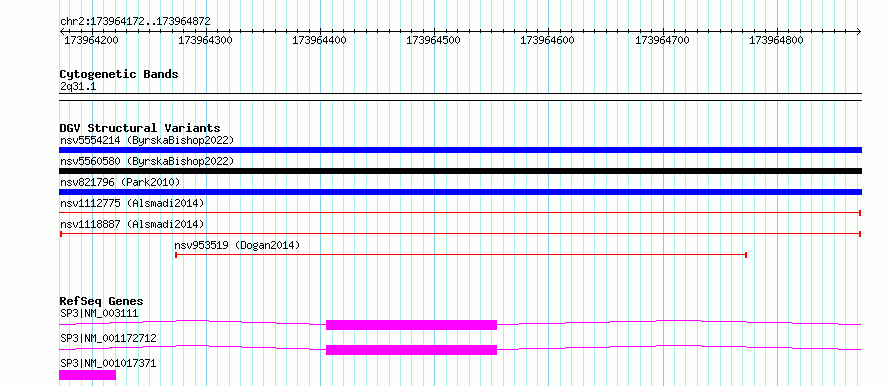Click the nsv5560580 (ByrskaBishop2022) label
The image size is (890, 386).
[x=147, y=161]
